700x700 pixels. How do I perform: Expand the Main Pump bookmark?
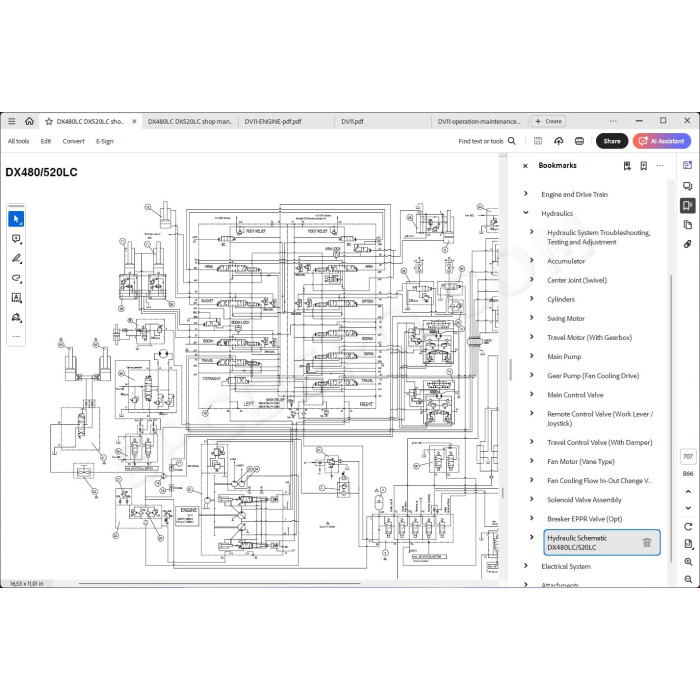tap(532, 356)
